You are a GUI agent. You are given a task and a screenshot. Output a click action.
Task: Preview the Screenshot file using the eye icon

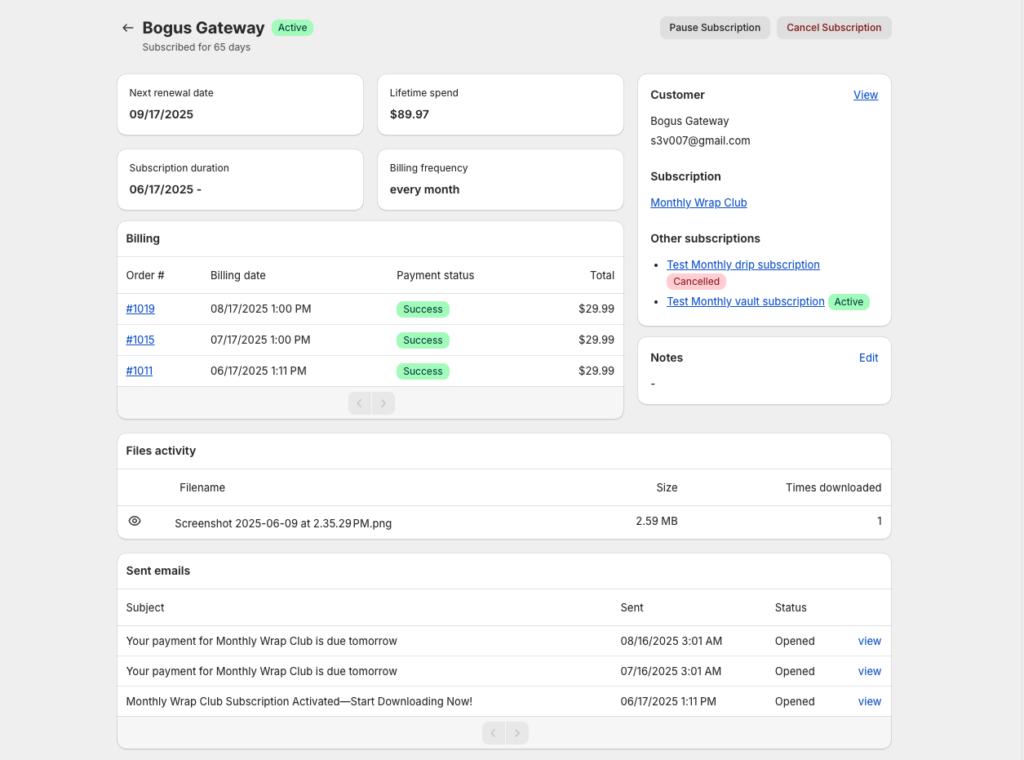(x=135, y=521)
